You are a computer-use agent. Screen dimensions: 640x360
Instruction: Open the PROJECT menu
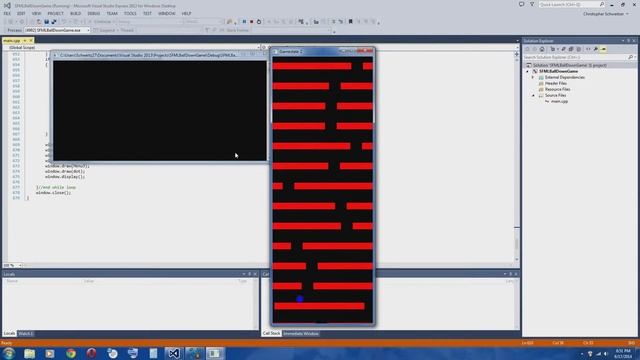pyautogui.click(x=55, y=13)
